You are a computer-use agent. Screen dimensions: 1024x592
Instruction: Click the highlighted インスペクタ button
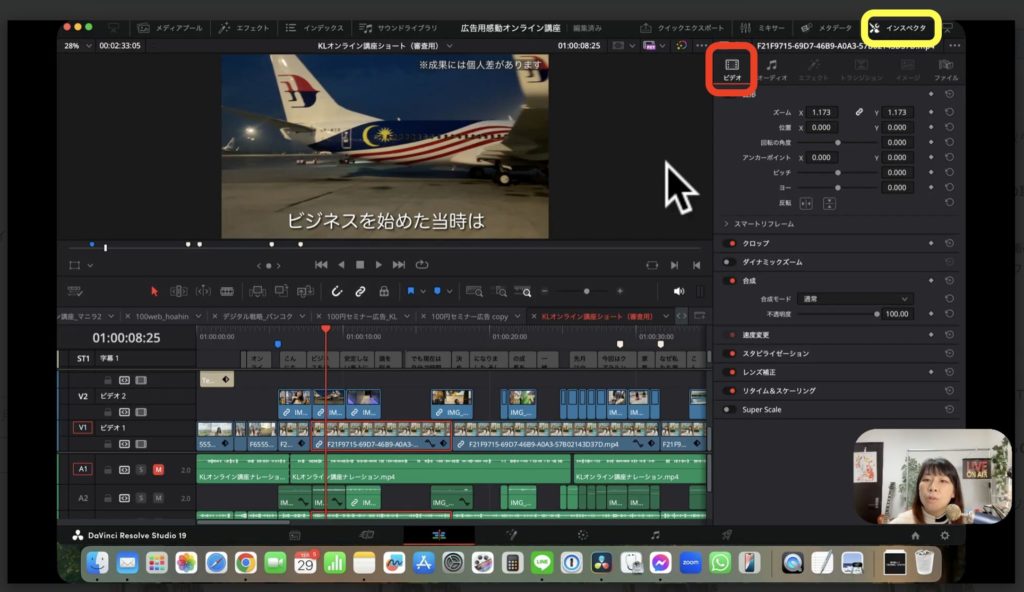(x=901, y=27)
